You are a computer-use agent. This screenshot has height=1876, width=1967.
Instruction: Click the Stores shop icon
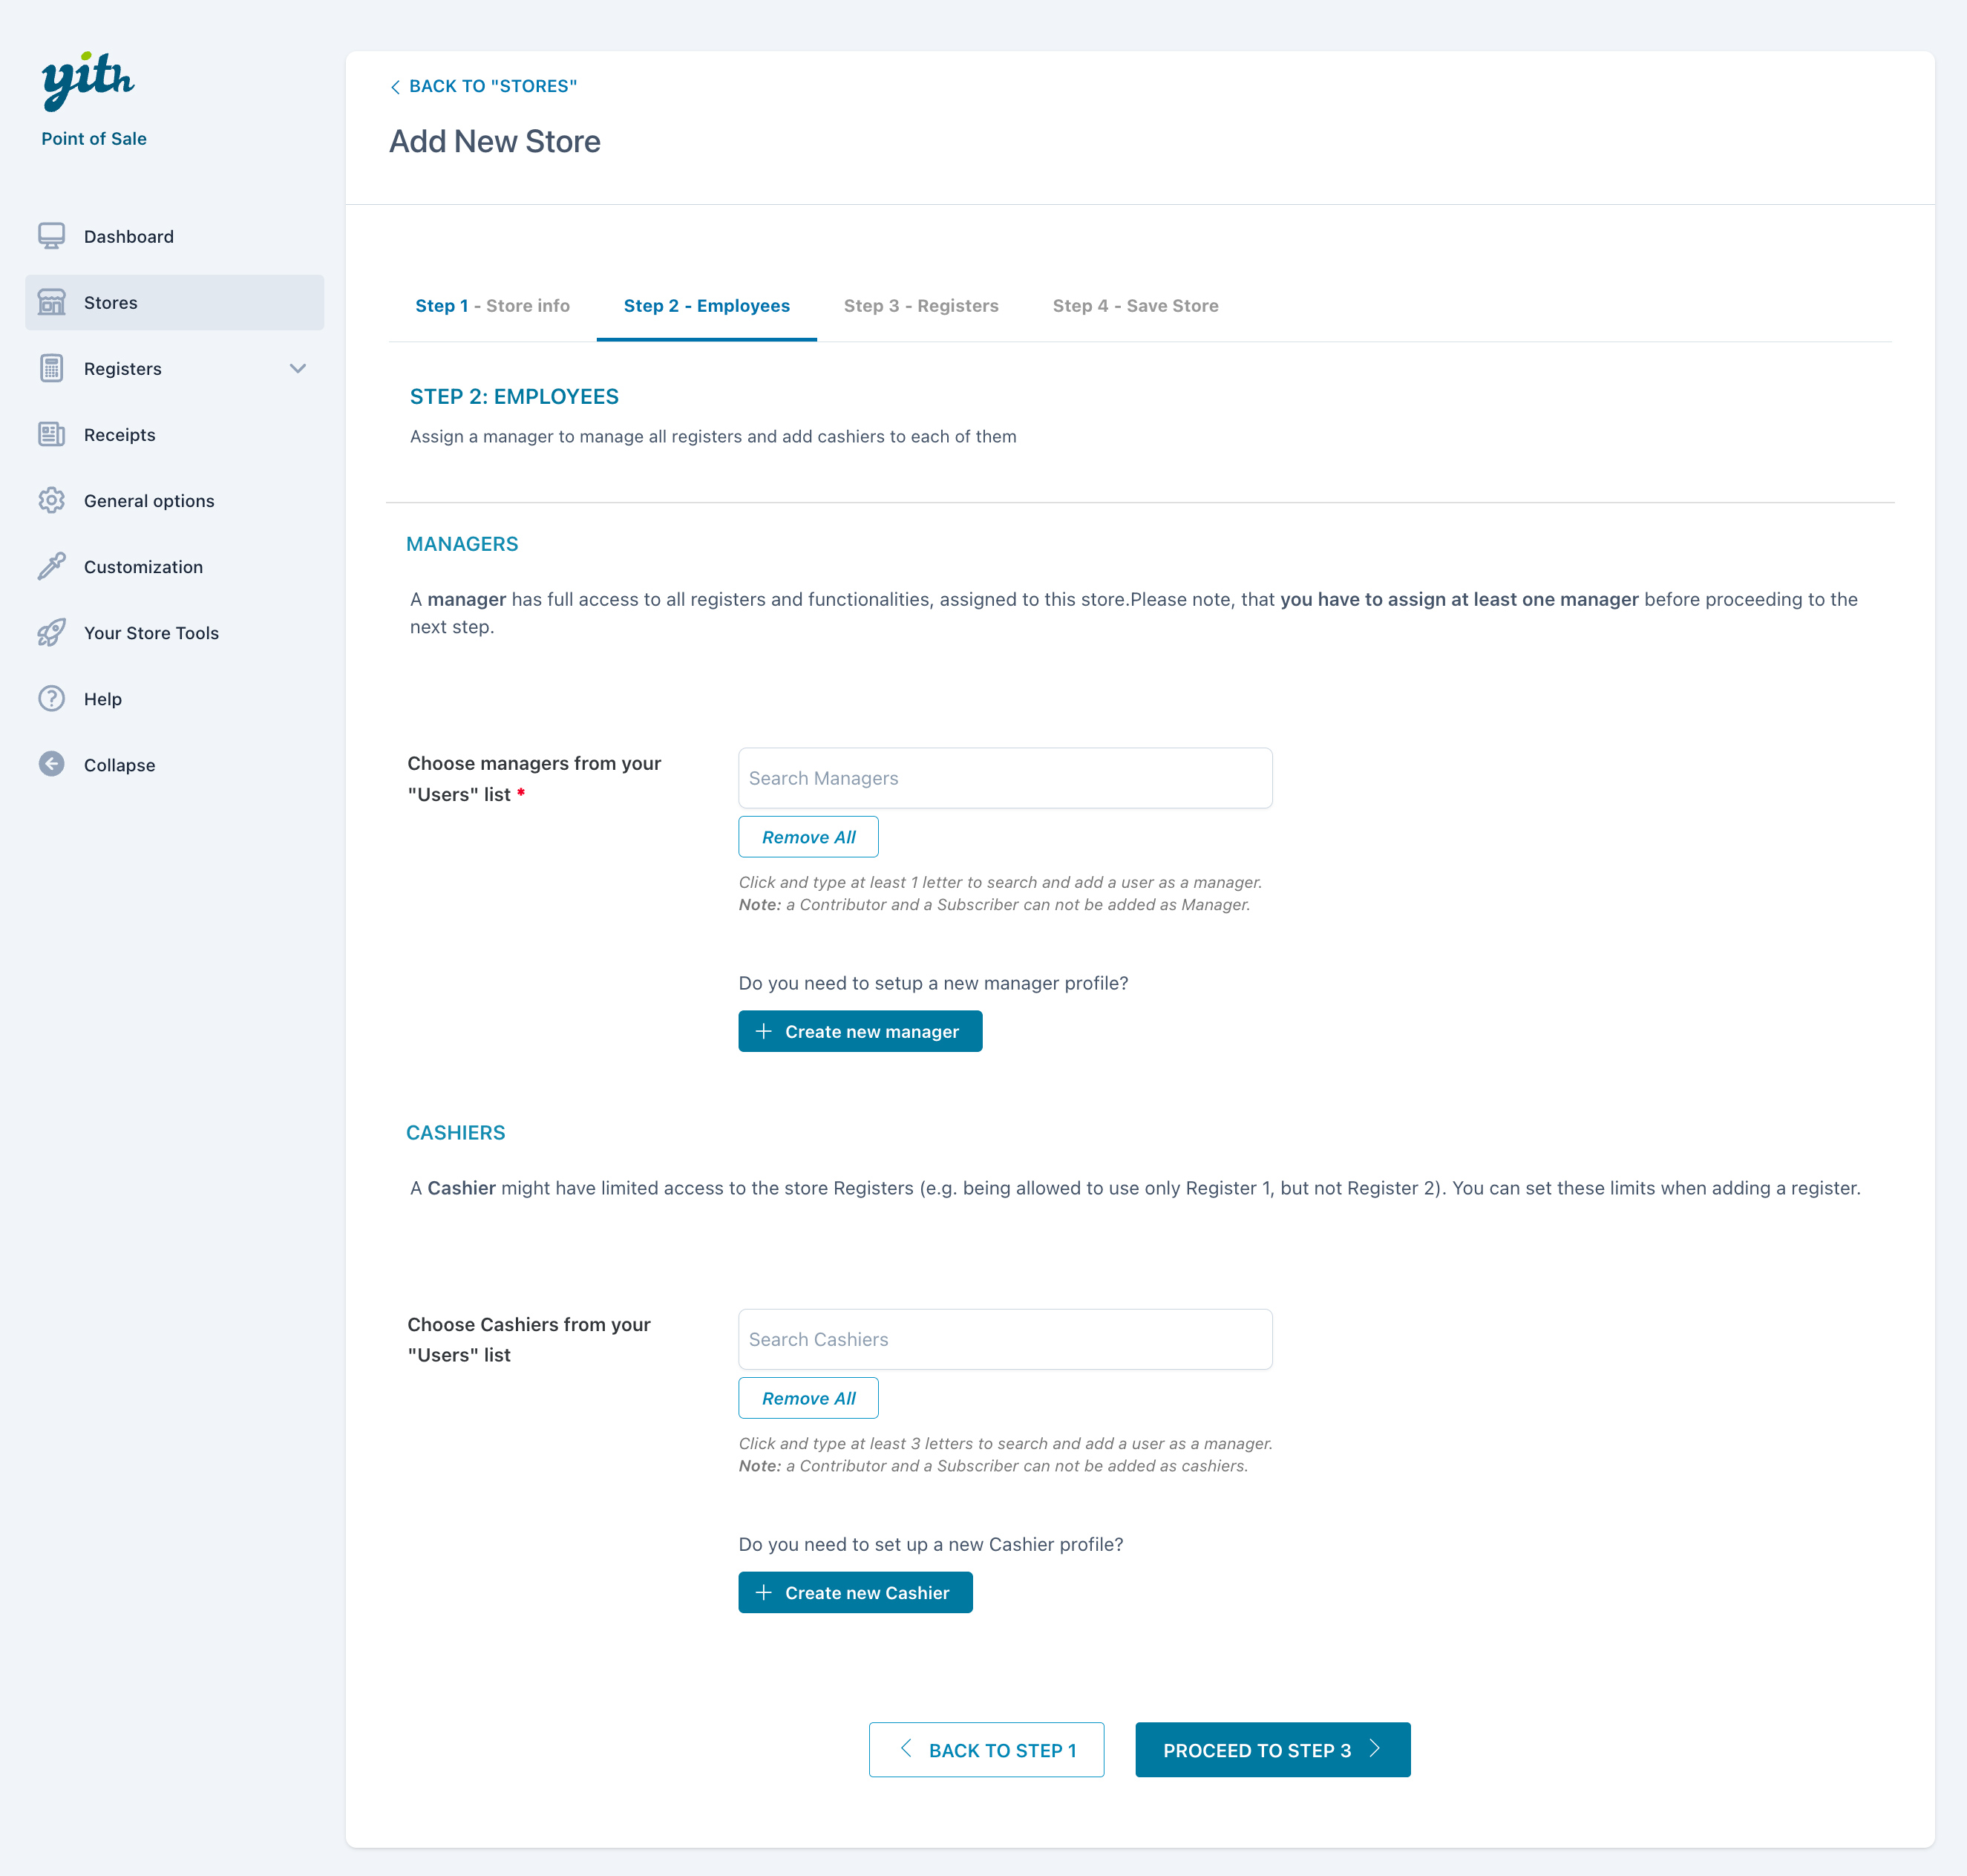tap(51, 302)
